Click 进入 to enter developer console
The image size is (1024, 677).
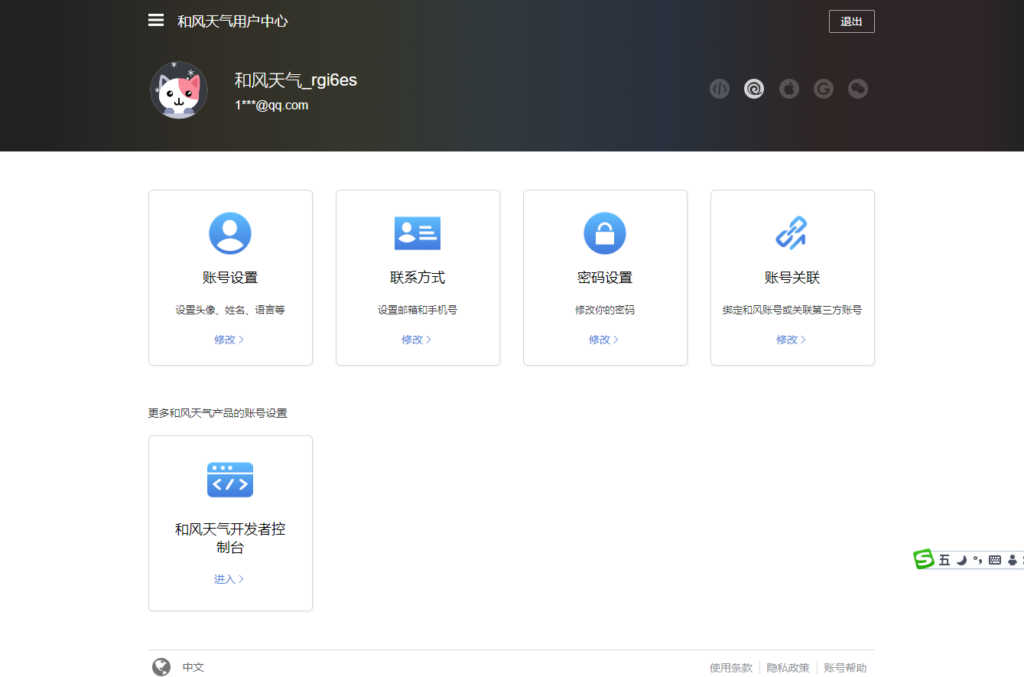[x=228, y=579]
